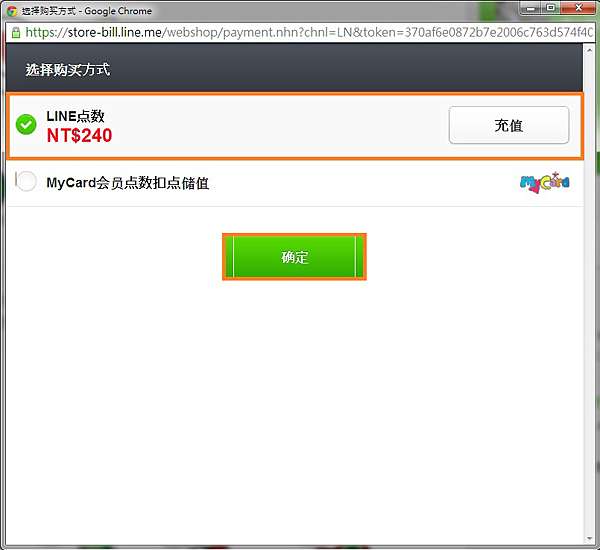Click the NT$240 price text
Viewport: 600px width, 550px height.
(79, 135)
